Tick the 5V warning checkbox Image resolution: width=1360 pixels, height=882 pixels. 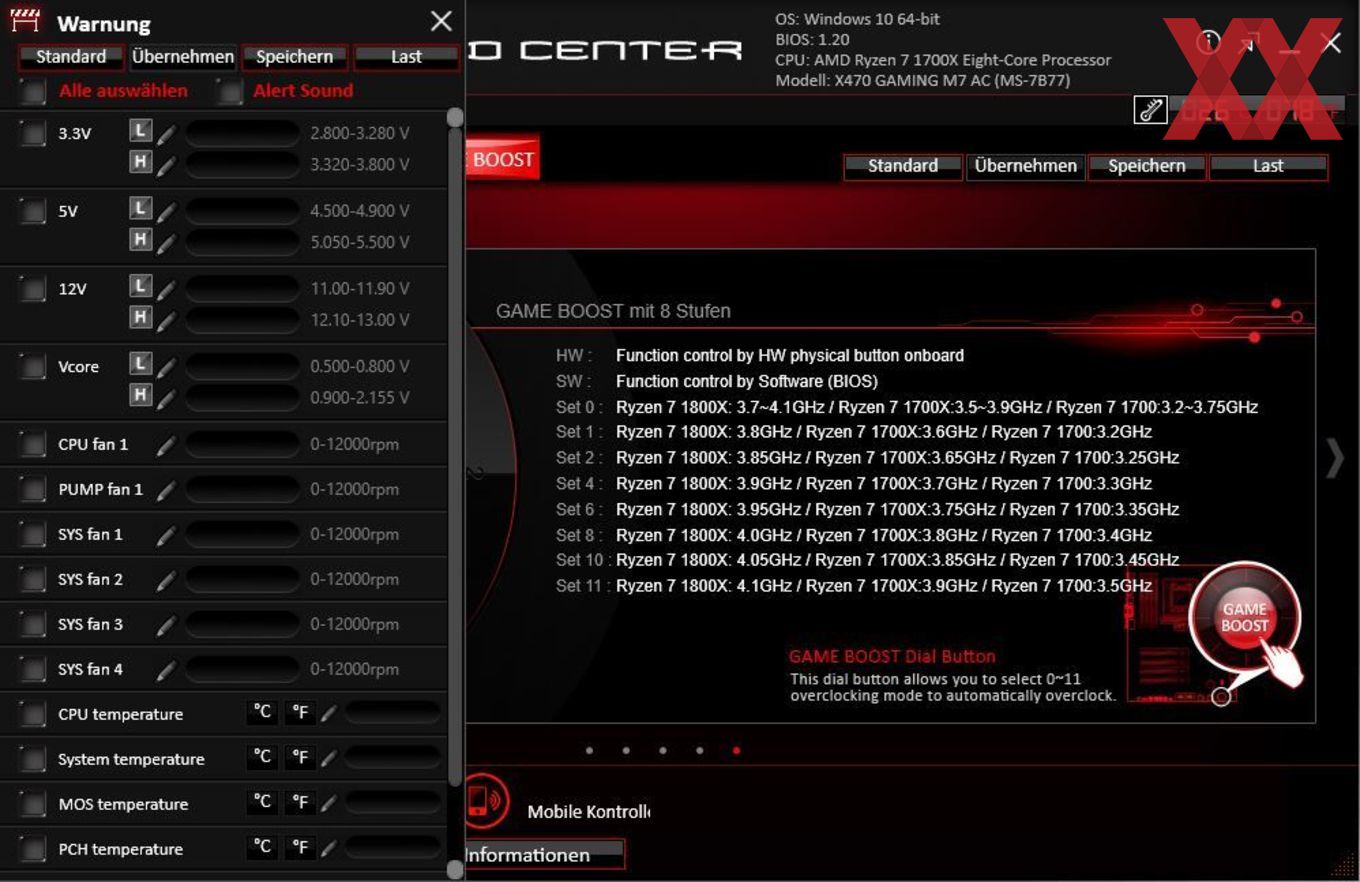(33, 210)
